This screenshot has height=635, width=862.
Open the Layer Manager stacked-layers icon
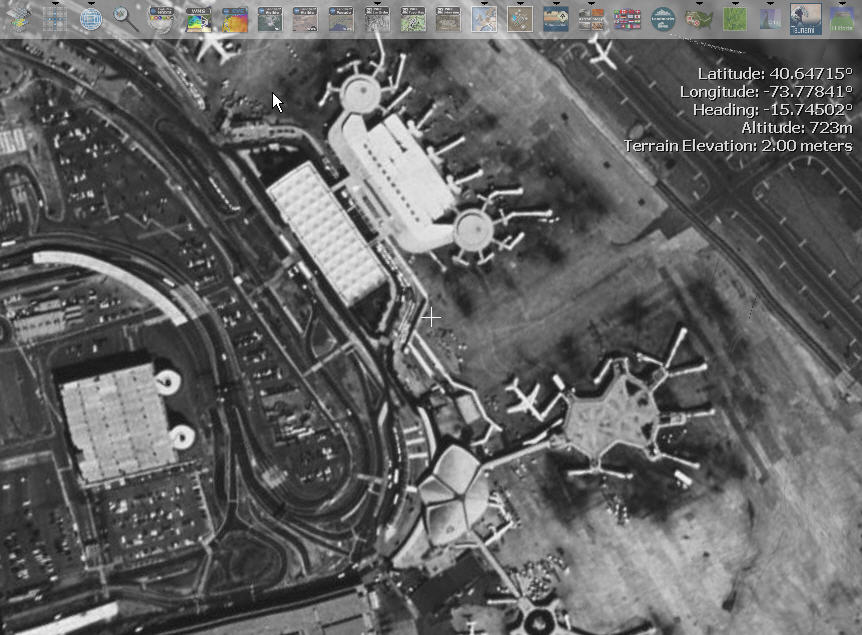[19, 18]
